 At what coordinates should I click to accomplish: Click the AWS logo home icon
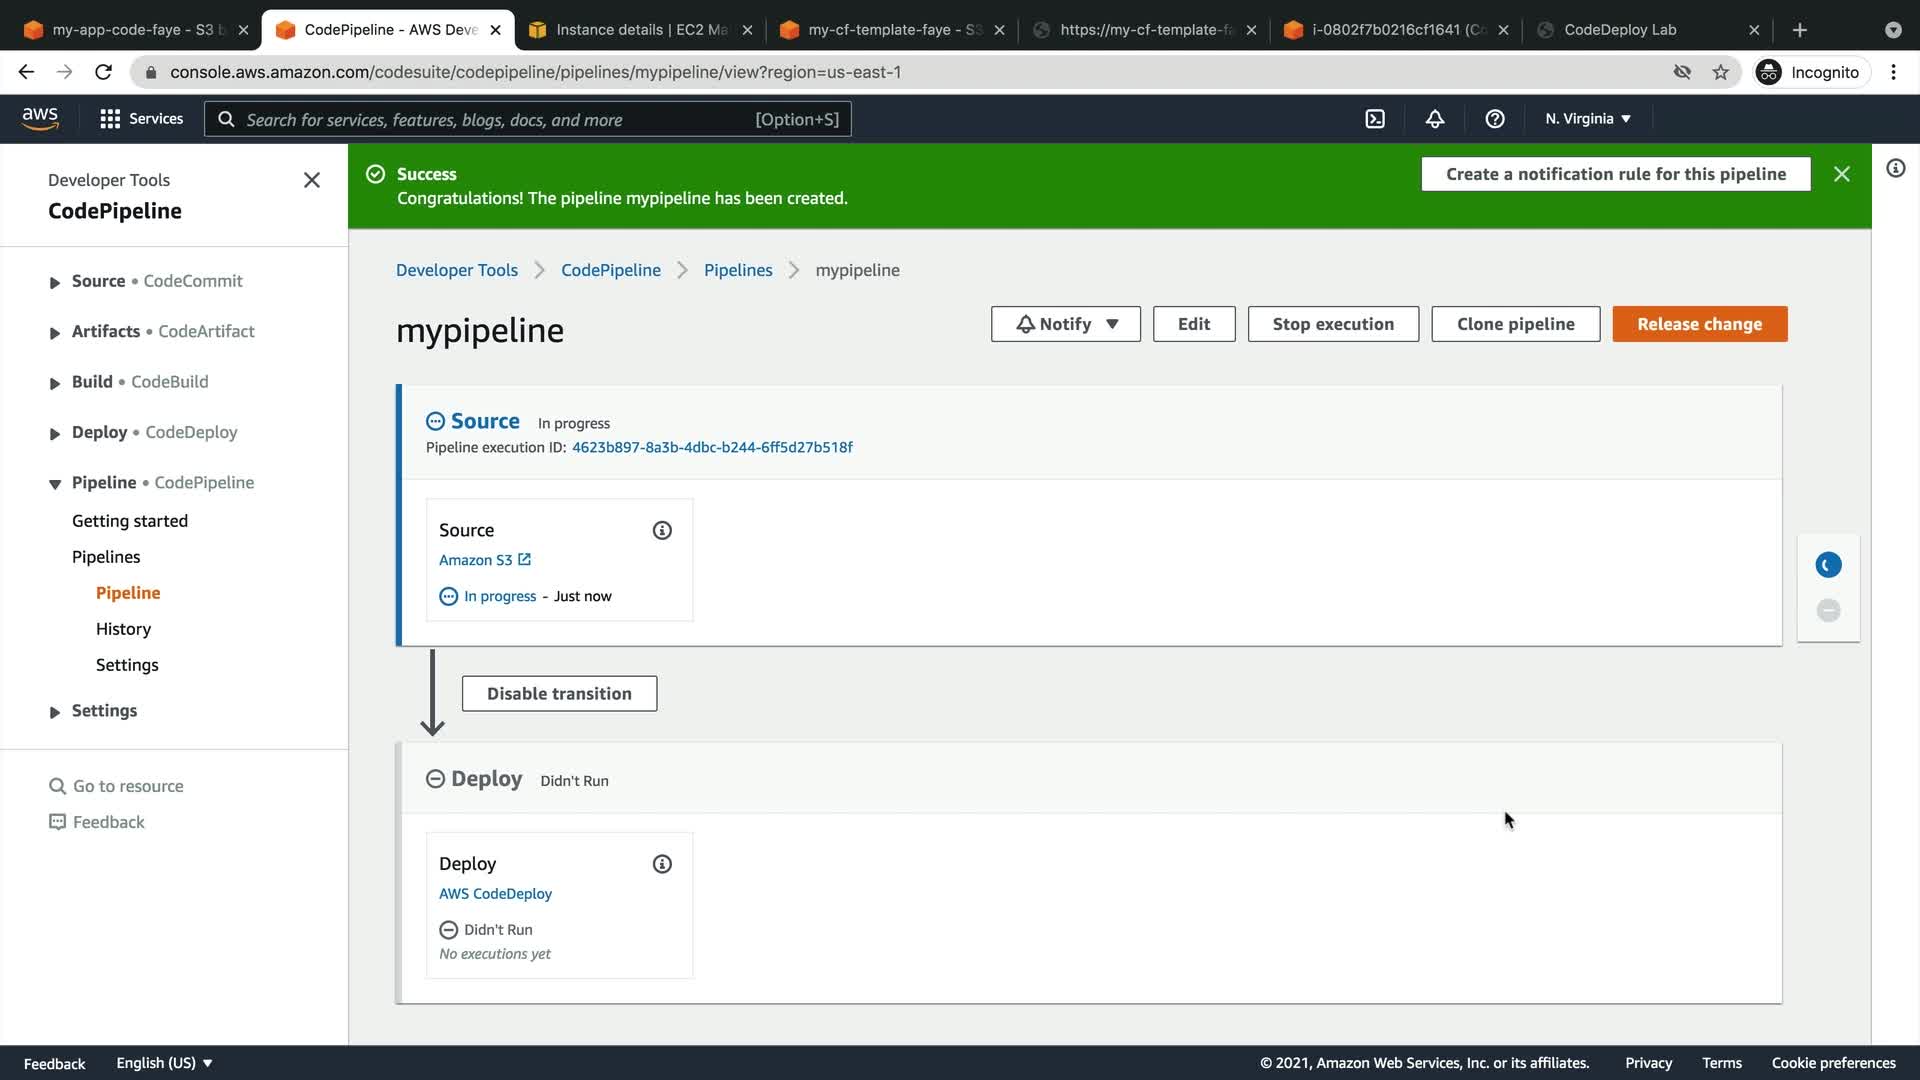click(x=40, y=118)
